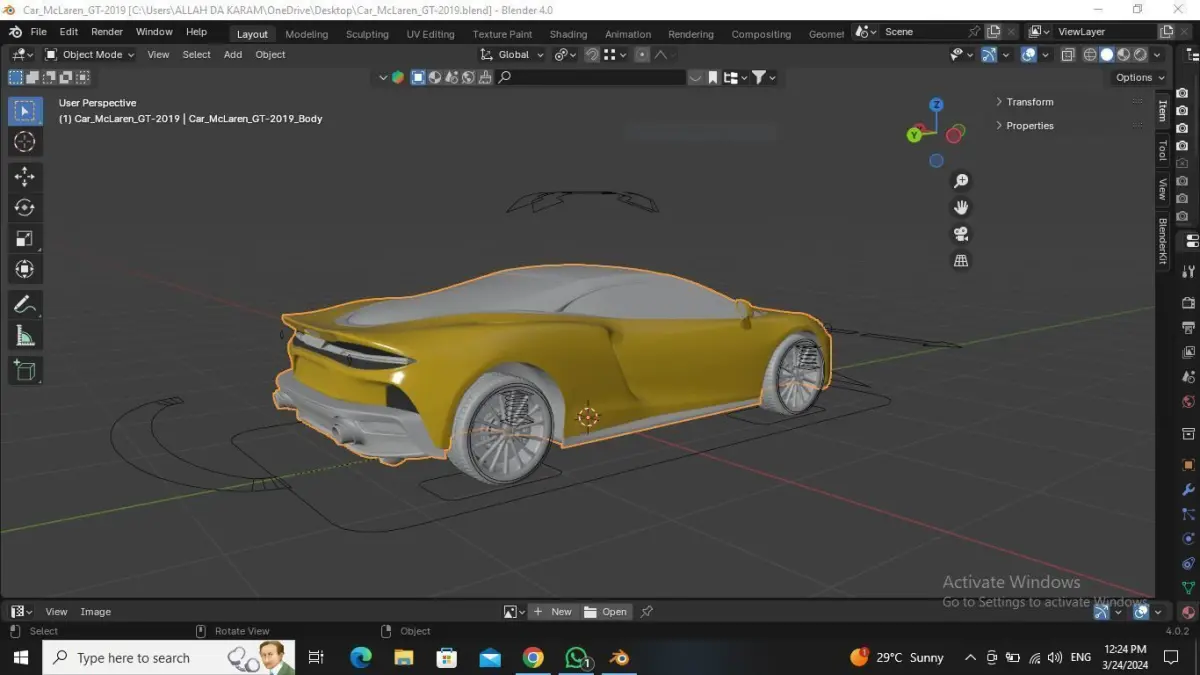Open the Global transform orientation dropdown
Image resolution: width=1200 pixels, height=675 pixels.
(512, 55)
